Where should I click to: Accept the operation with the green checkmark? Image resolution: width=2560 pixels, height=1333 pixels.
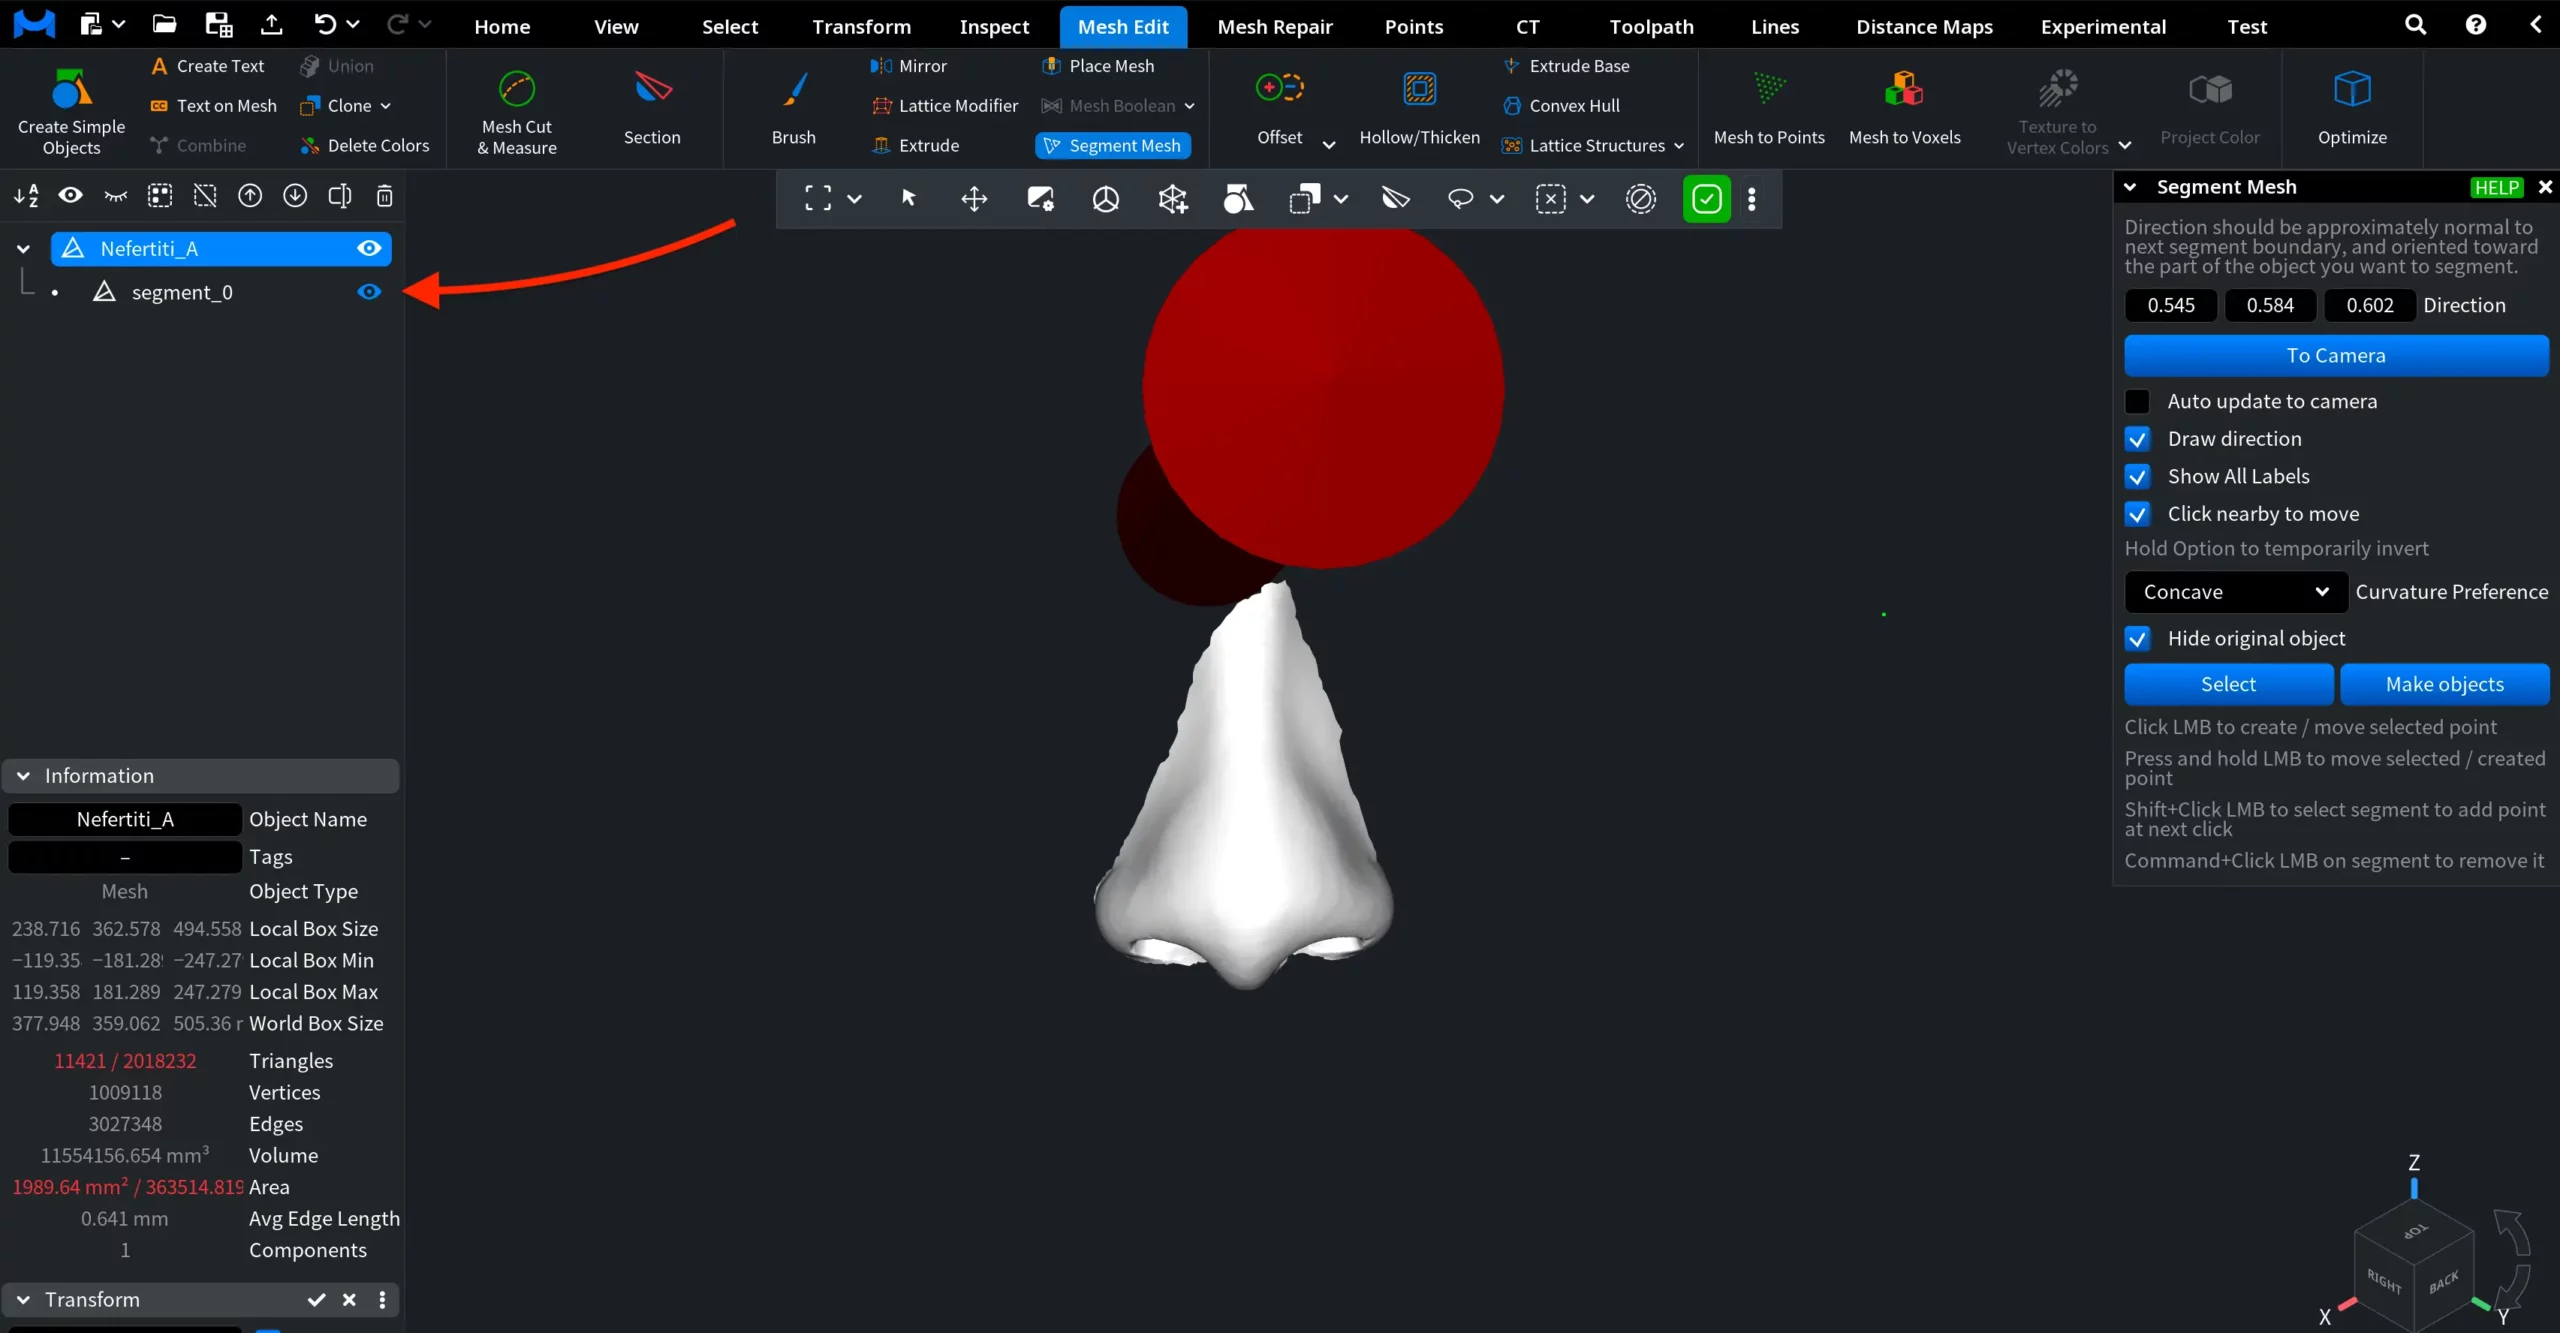(1706, 198)
